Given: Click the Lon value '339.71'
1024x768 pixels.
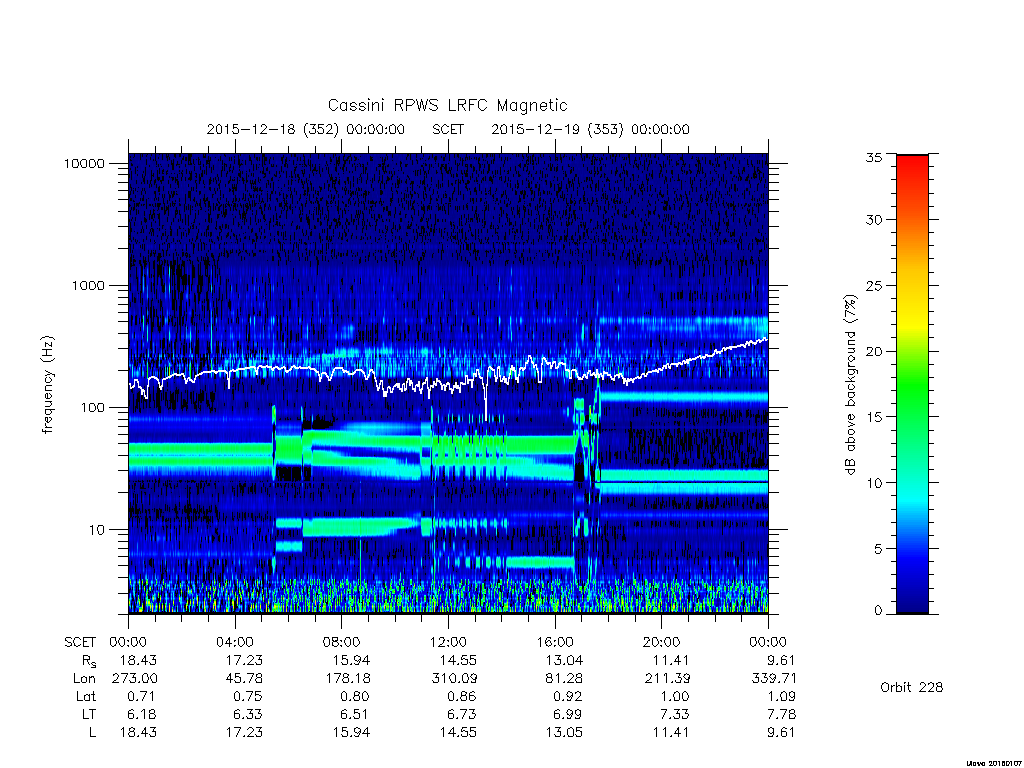Looking at the screenshot, I should [774, 679].
